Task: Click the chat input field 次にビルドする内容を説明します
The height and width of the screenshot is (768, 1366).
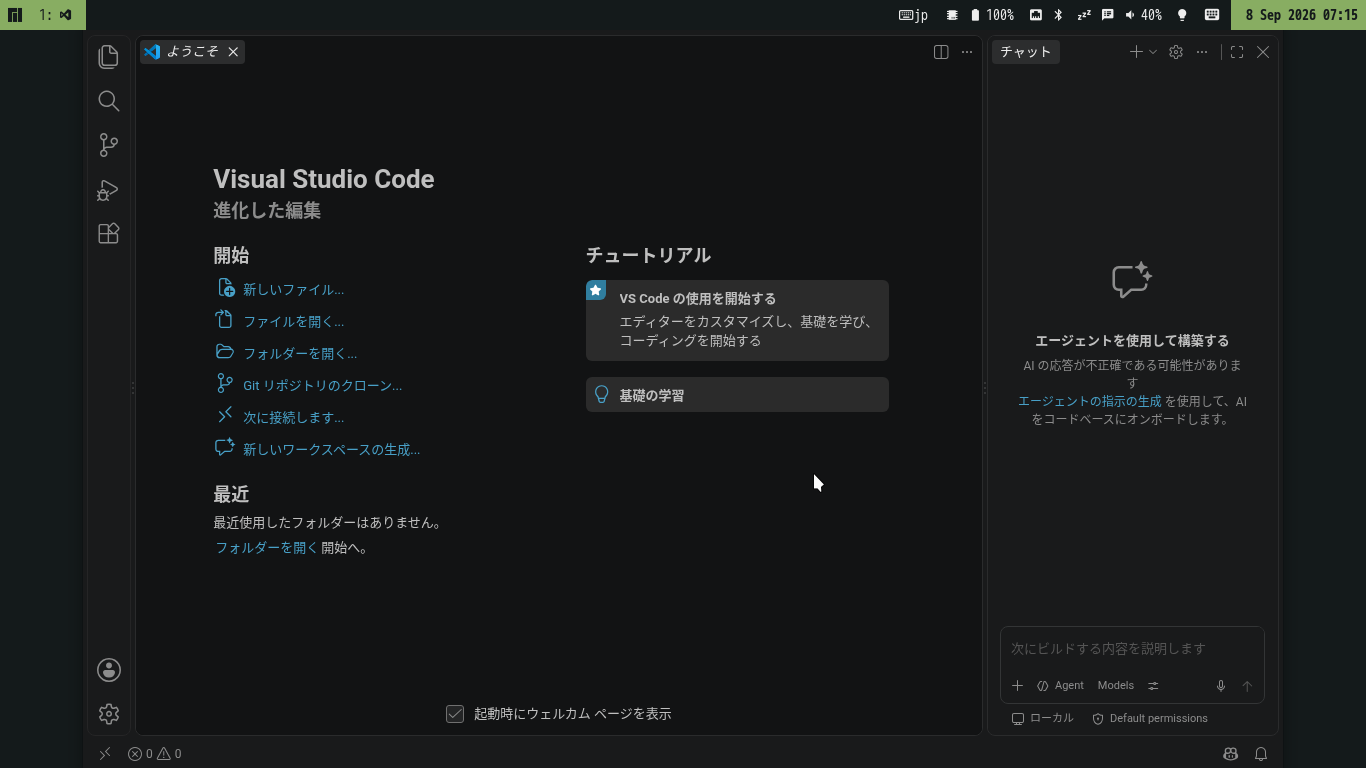Action: coord(1132,649)
